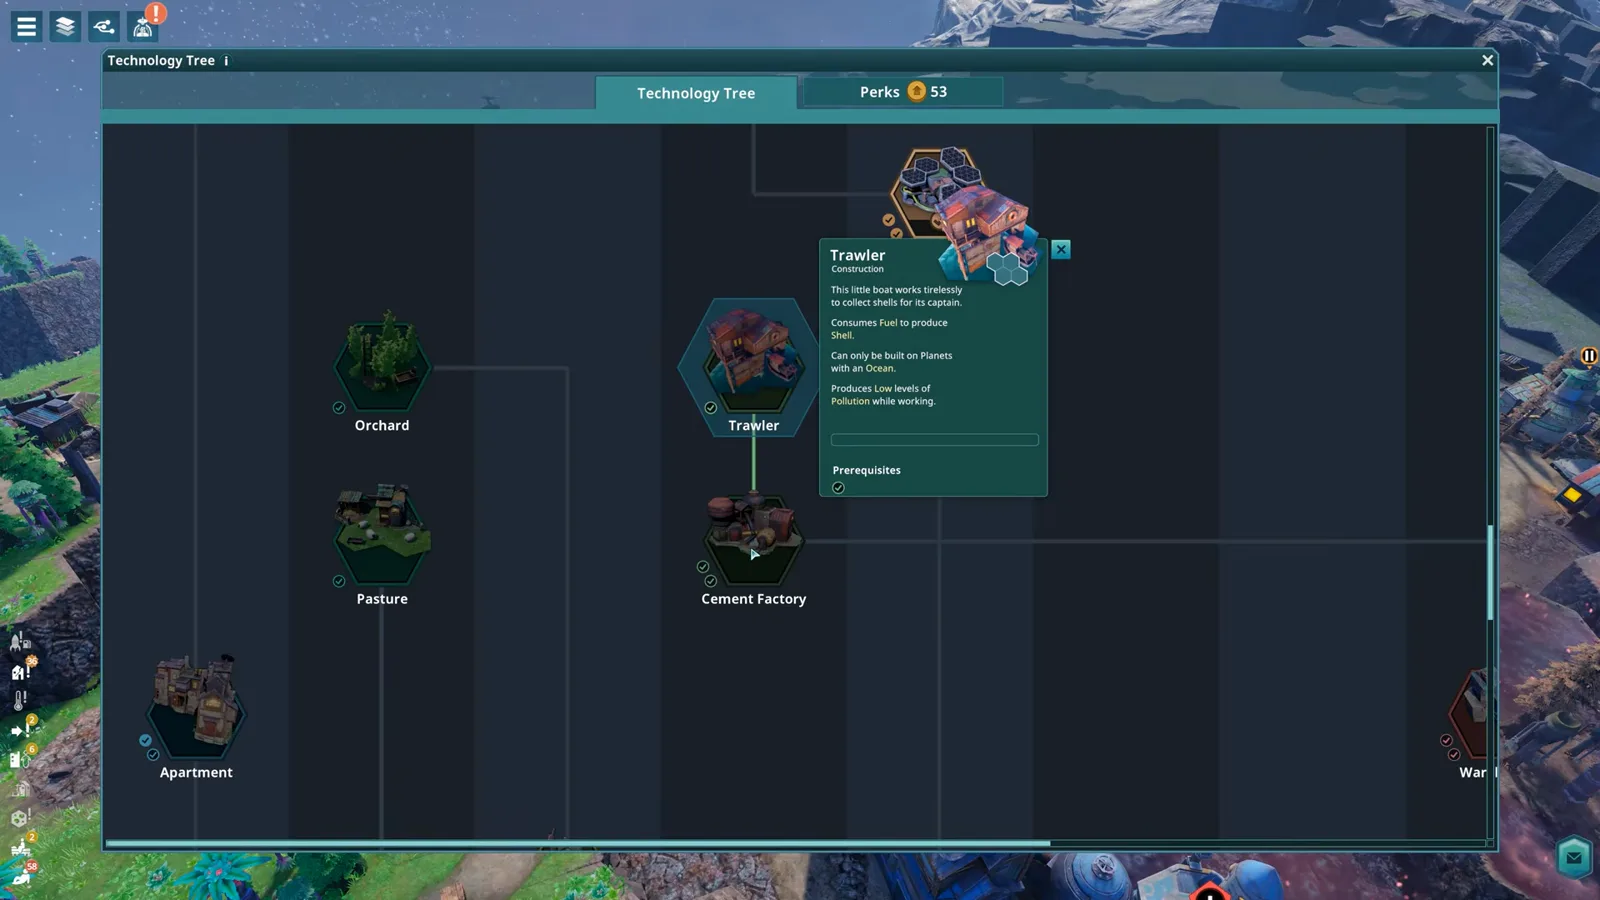Click the Orchard researched checkmark
This screenshot has height=900, width=1600.
(339, 408)
